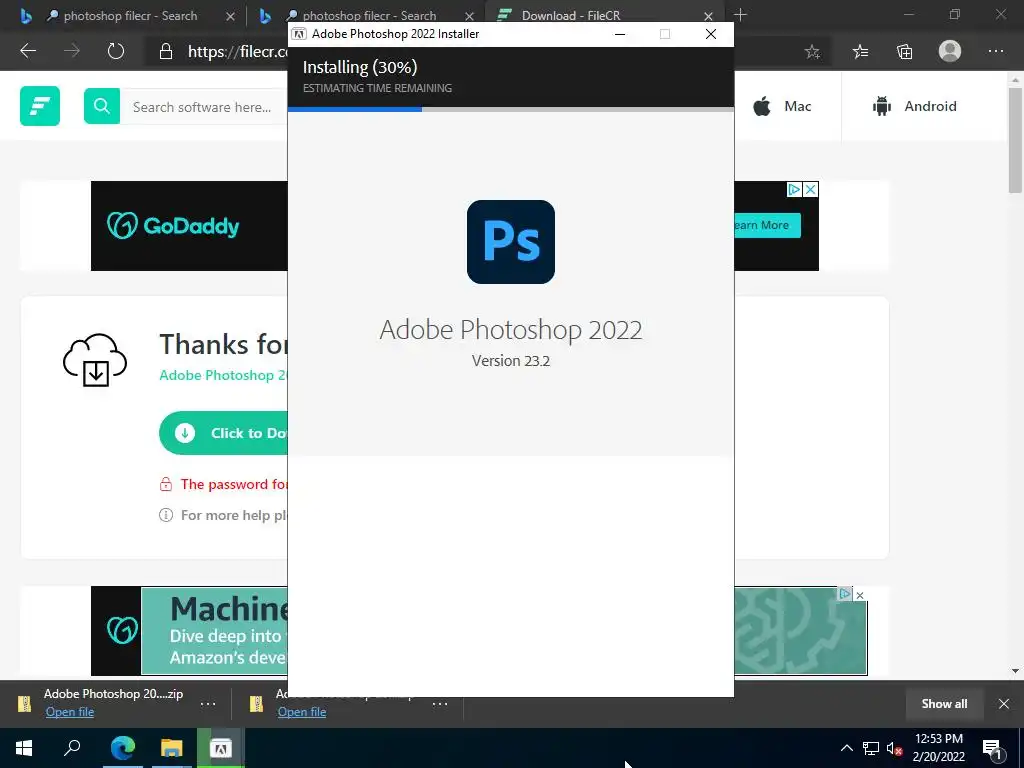Open the Edge profile avatar
This screenshot has height=768, width=1024.
[950, 51]
